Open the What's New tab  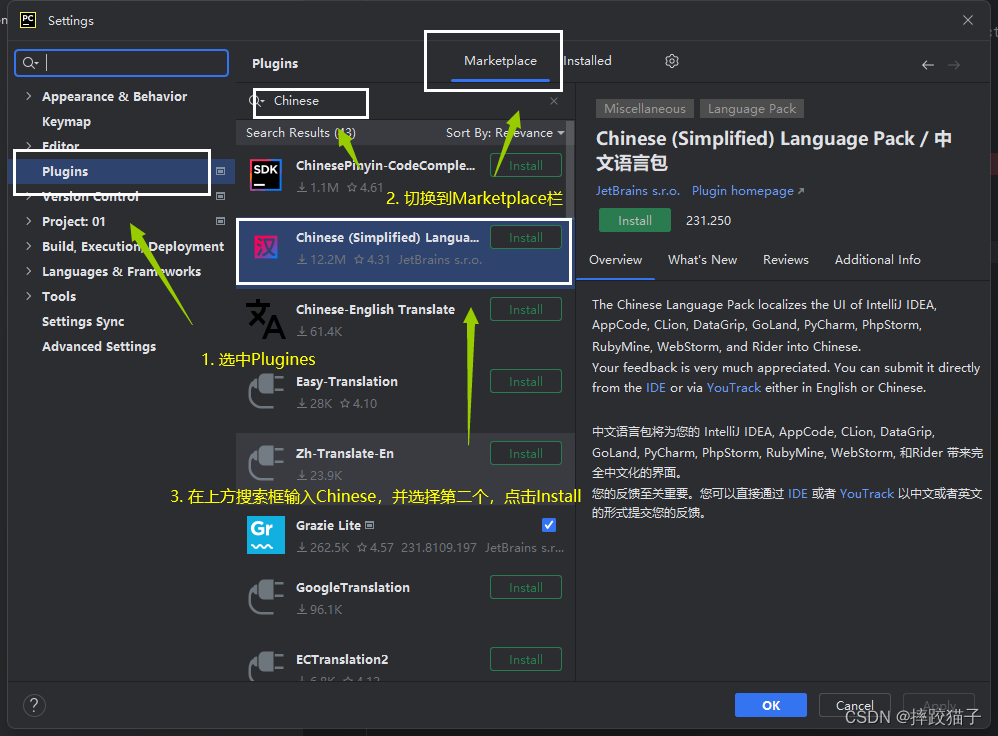coord(702,260)
